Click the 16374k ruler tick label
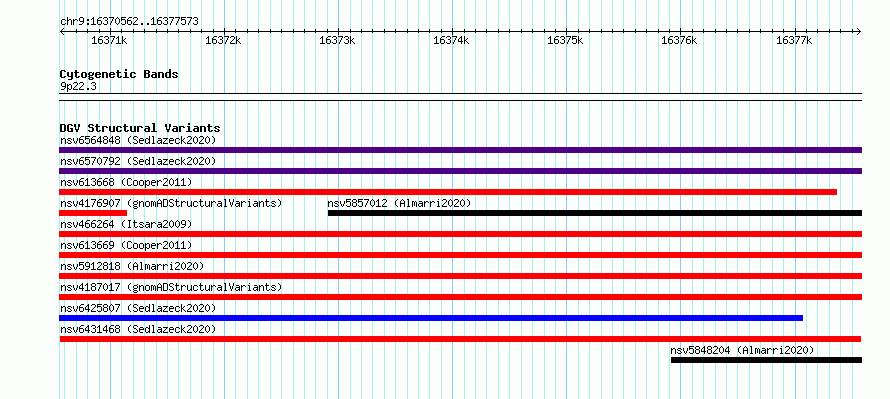The width and height of the screenshot is (890, 399). (451, 40)
